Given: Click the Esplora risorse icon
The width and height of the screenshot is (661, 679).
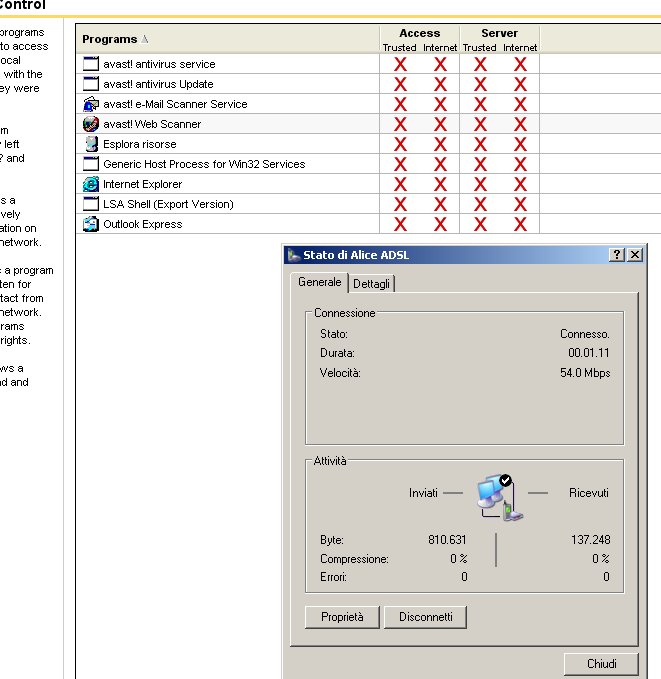Looking at the screenshot, I should click(91, 144).
